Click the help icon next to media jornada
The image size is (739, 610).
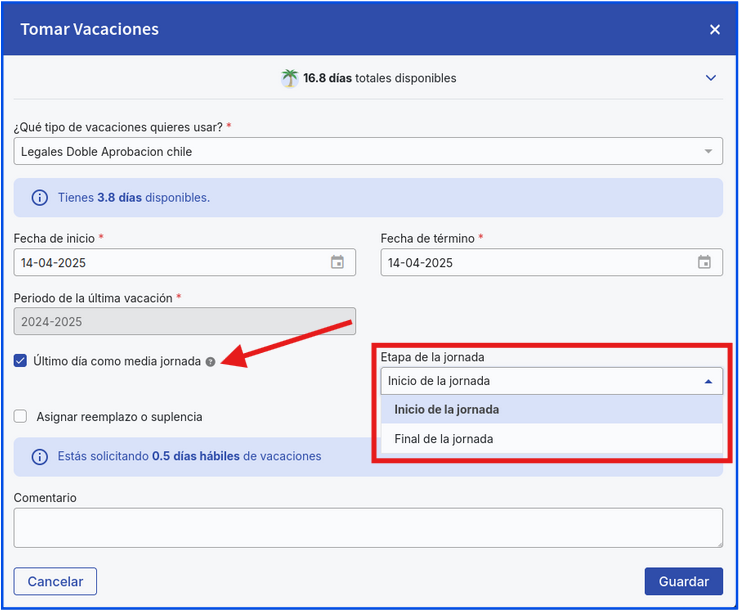point(210,362)
